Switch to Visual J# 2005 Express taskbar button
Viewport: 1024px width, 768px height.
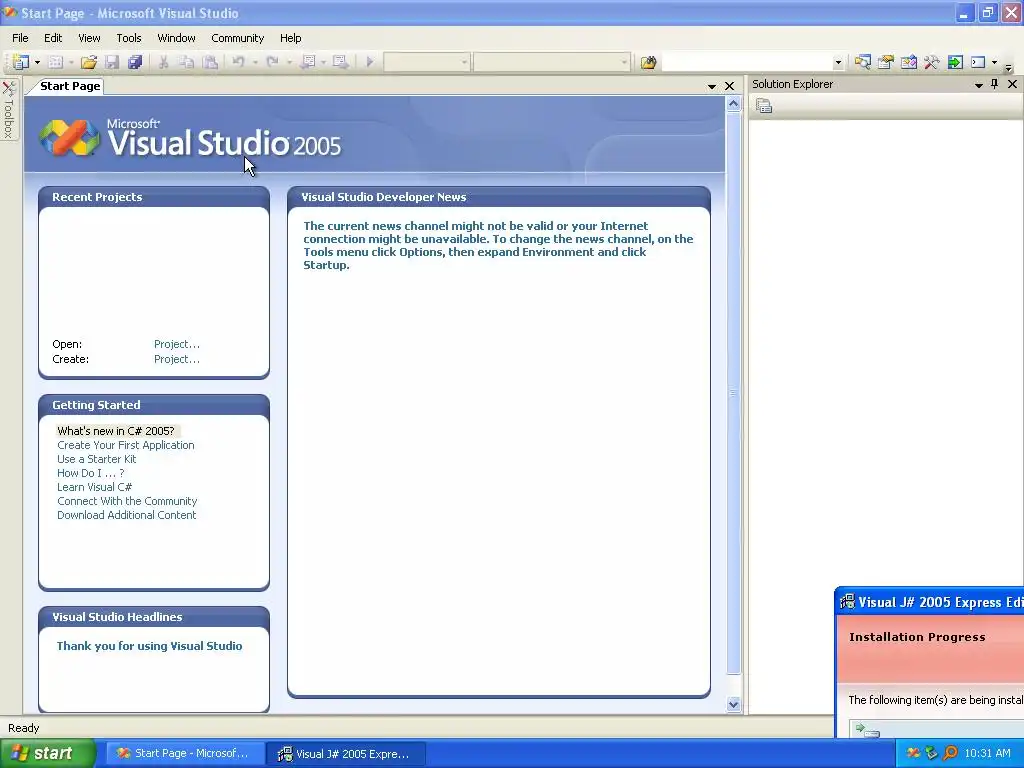345,754
